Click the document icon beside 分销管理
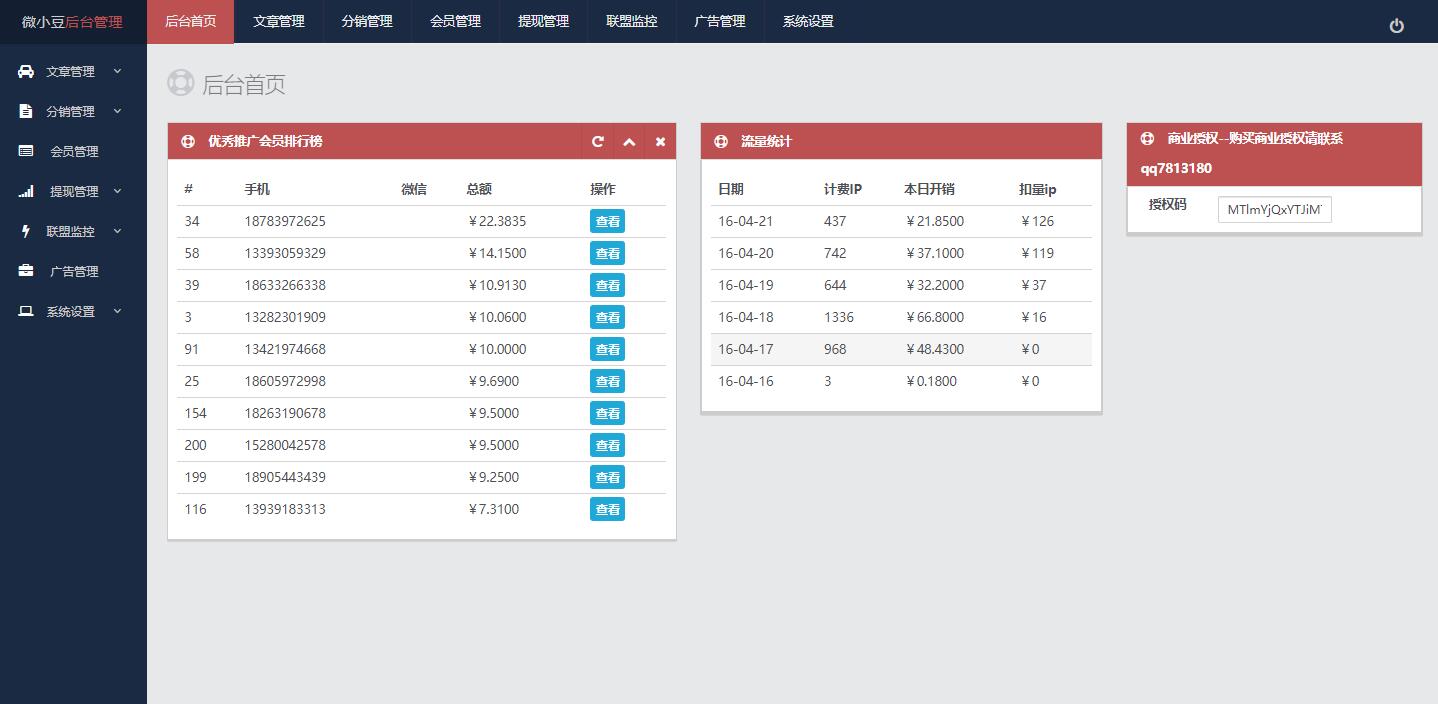The width and height of the screenshot is (1438, 704). pos(26,112)
